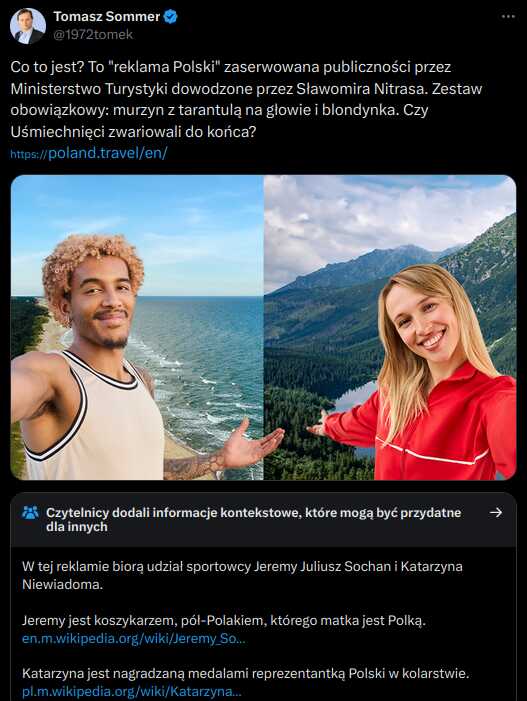Click the blue verified badge icon
527x701 pixels.
pyautogui.click(x=171, y=17)
